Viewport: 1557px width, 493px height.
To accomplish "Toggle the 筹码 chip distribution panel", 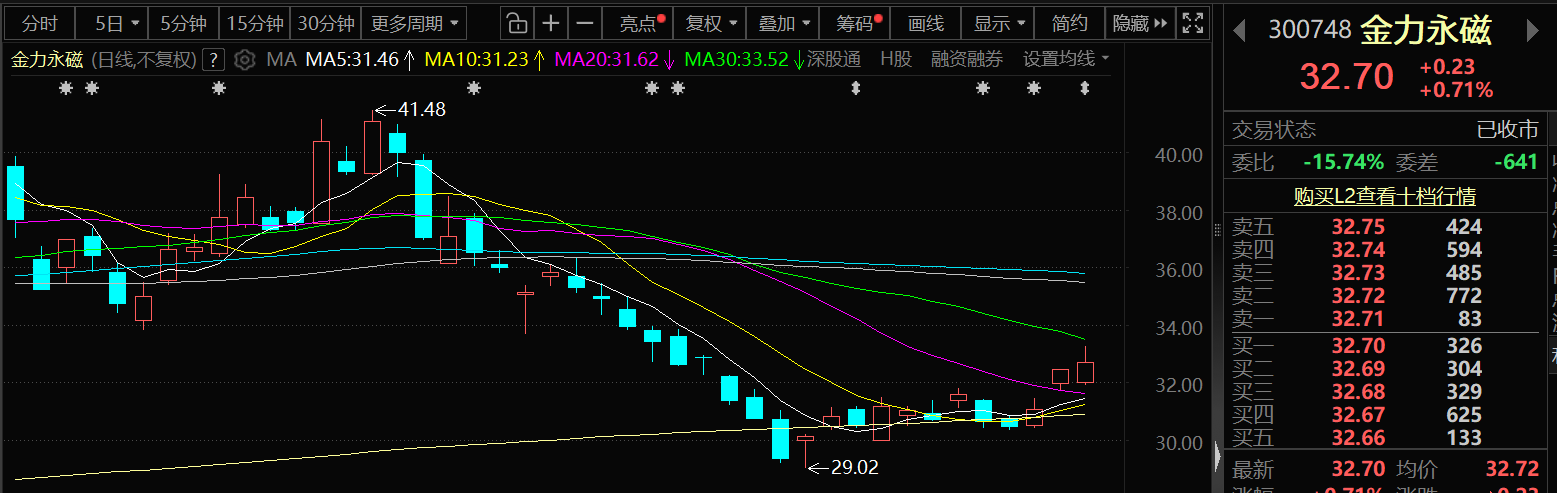I will [x=859, y=23].
